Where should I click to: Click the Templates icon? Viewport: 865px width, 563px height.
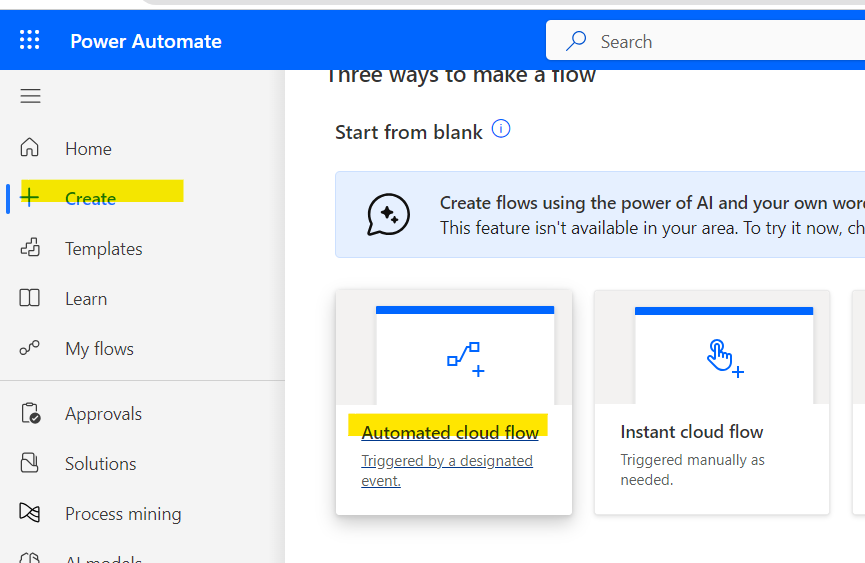point(30,248)
